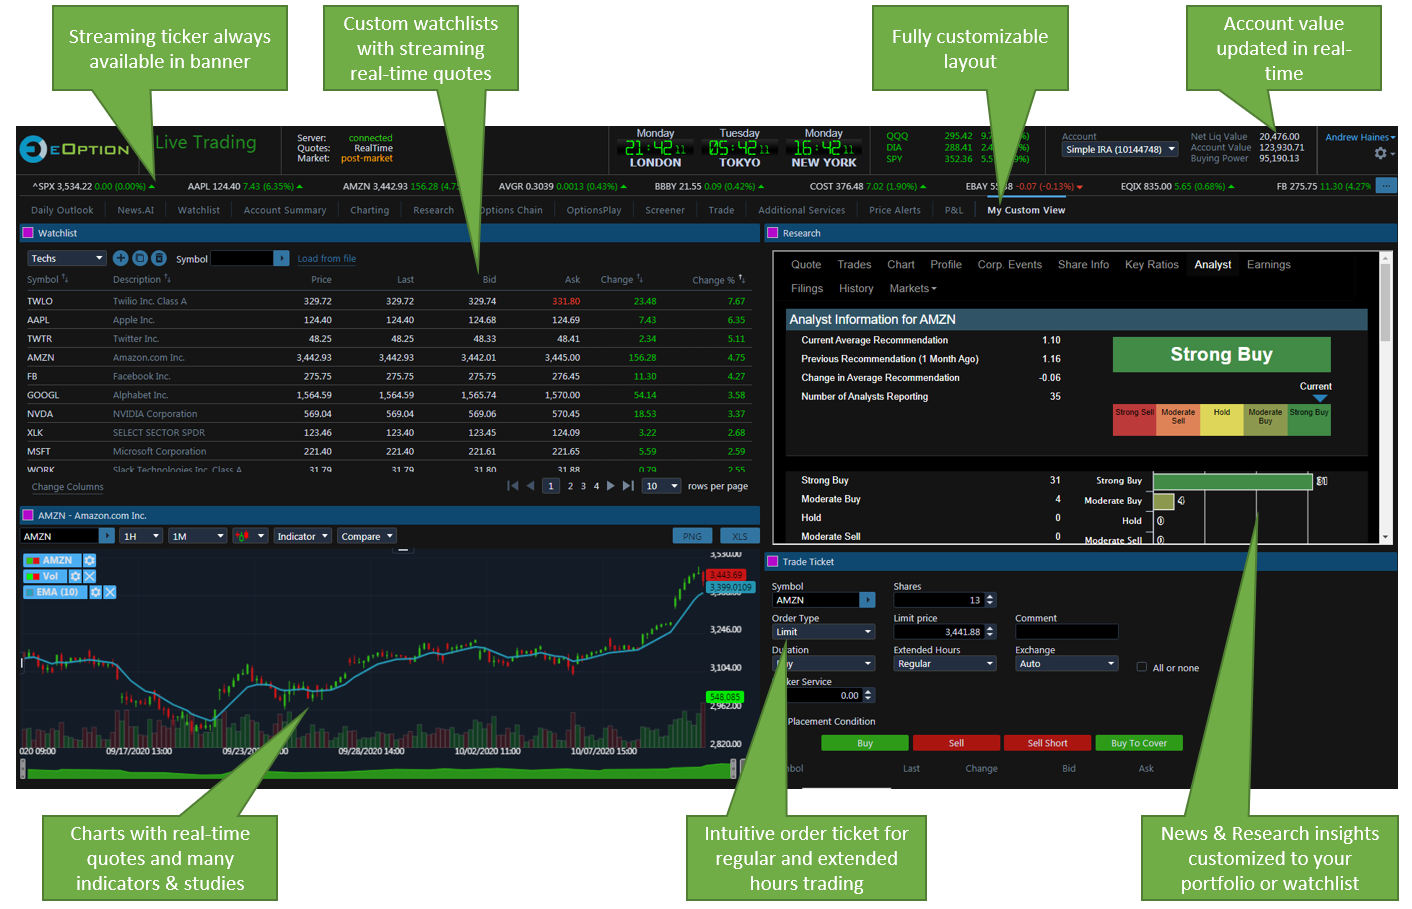Click chart range slider right handle
Screen dimensions: 1412x909
[x=733, y=768]
